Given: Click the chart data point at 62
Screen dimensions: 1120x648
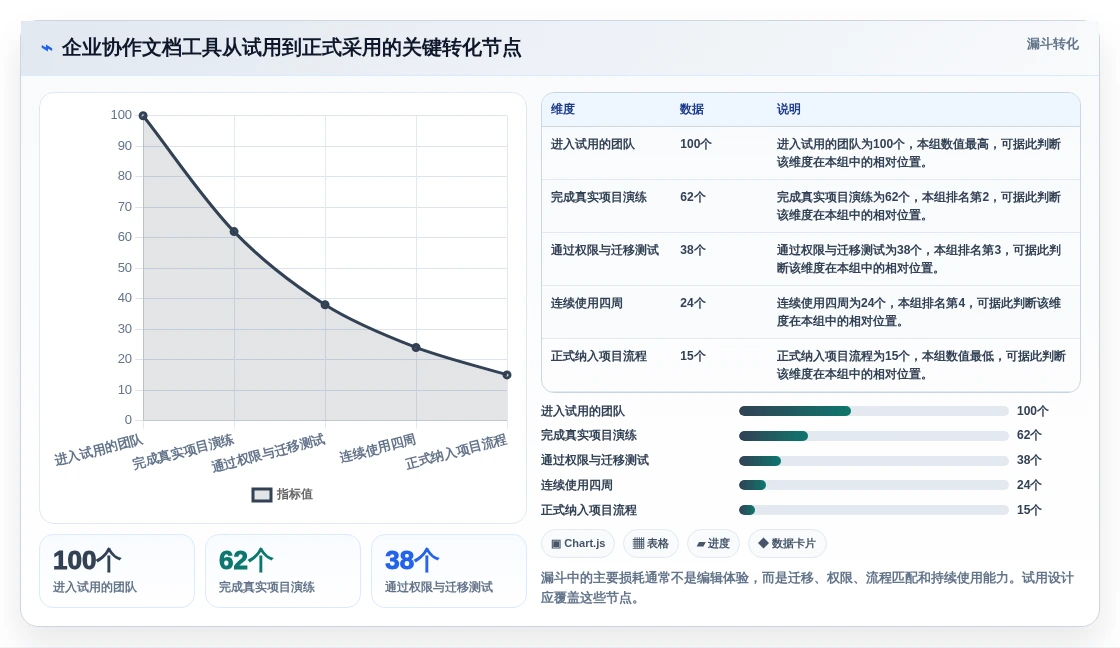Looking at the screenshot, I should [234, 231].
